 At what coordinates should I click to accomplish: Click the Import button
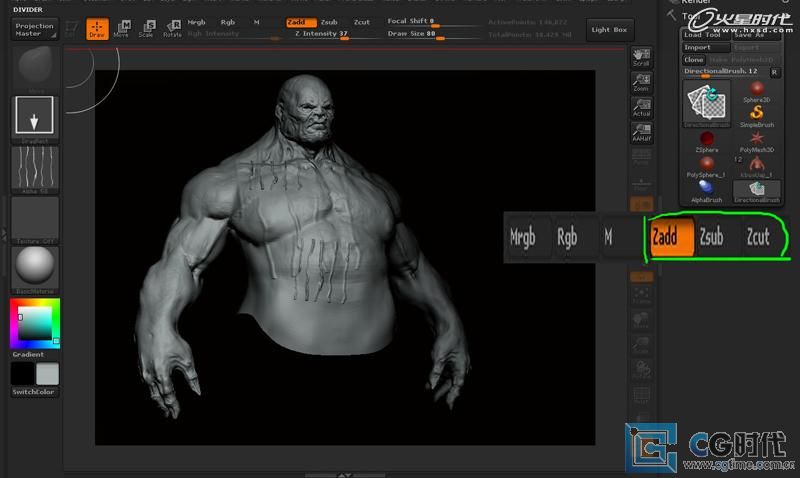(x=706, y=47)
